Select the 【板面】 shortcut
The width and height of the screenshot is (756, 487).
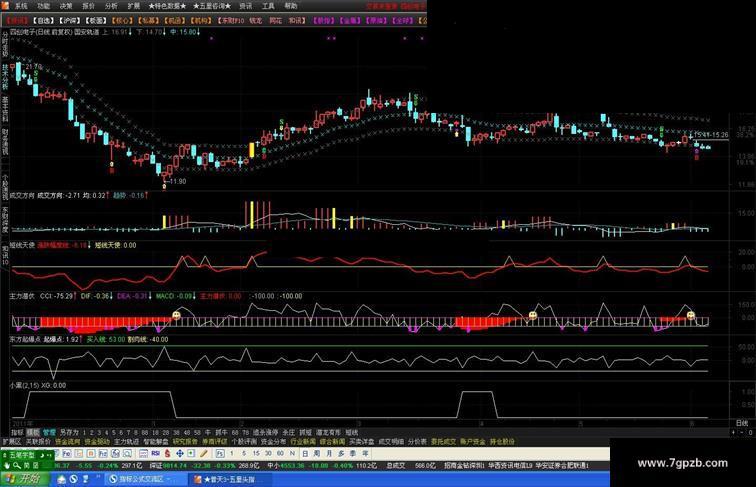click(96, 21)
